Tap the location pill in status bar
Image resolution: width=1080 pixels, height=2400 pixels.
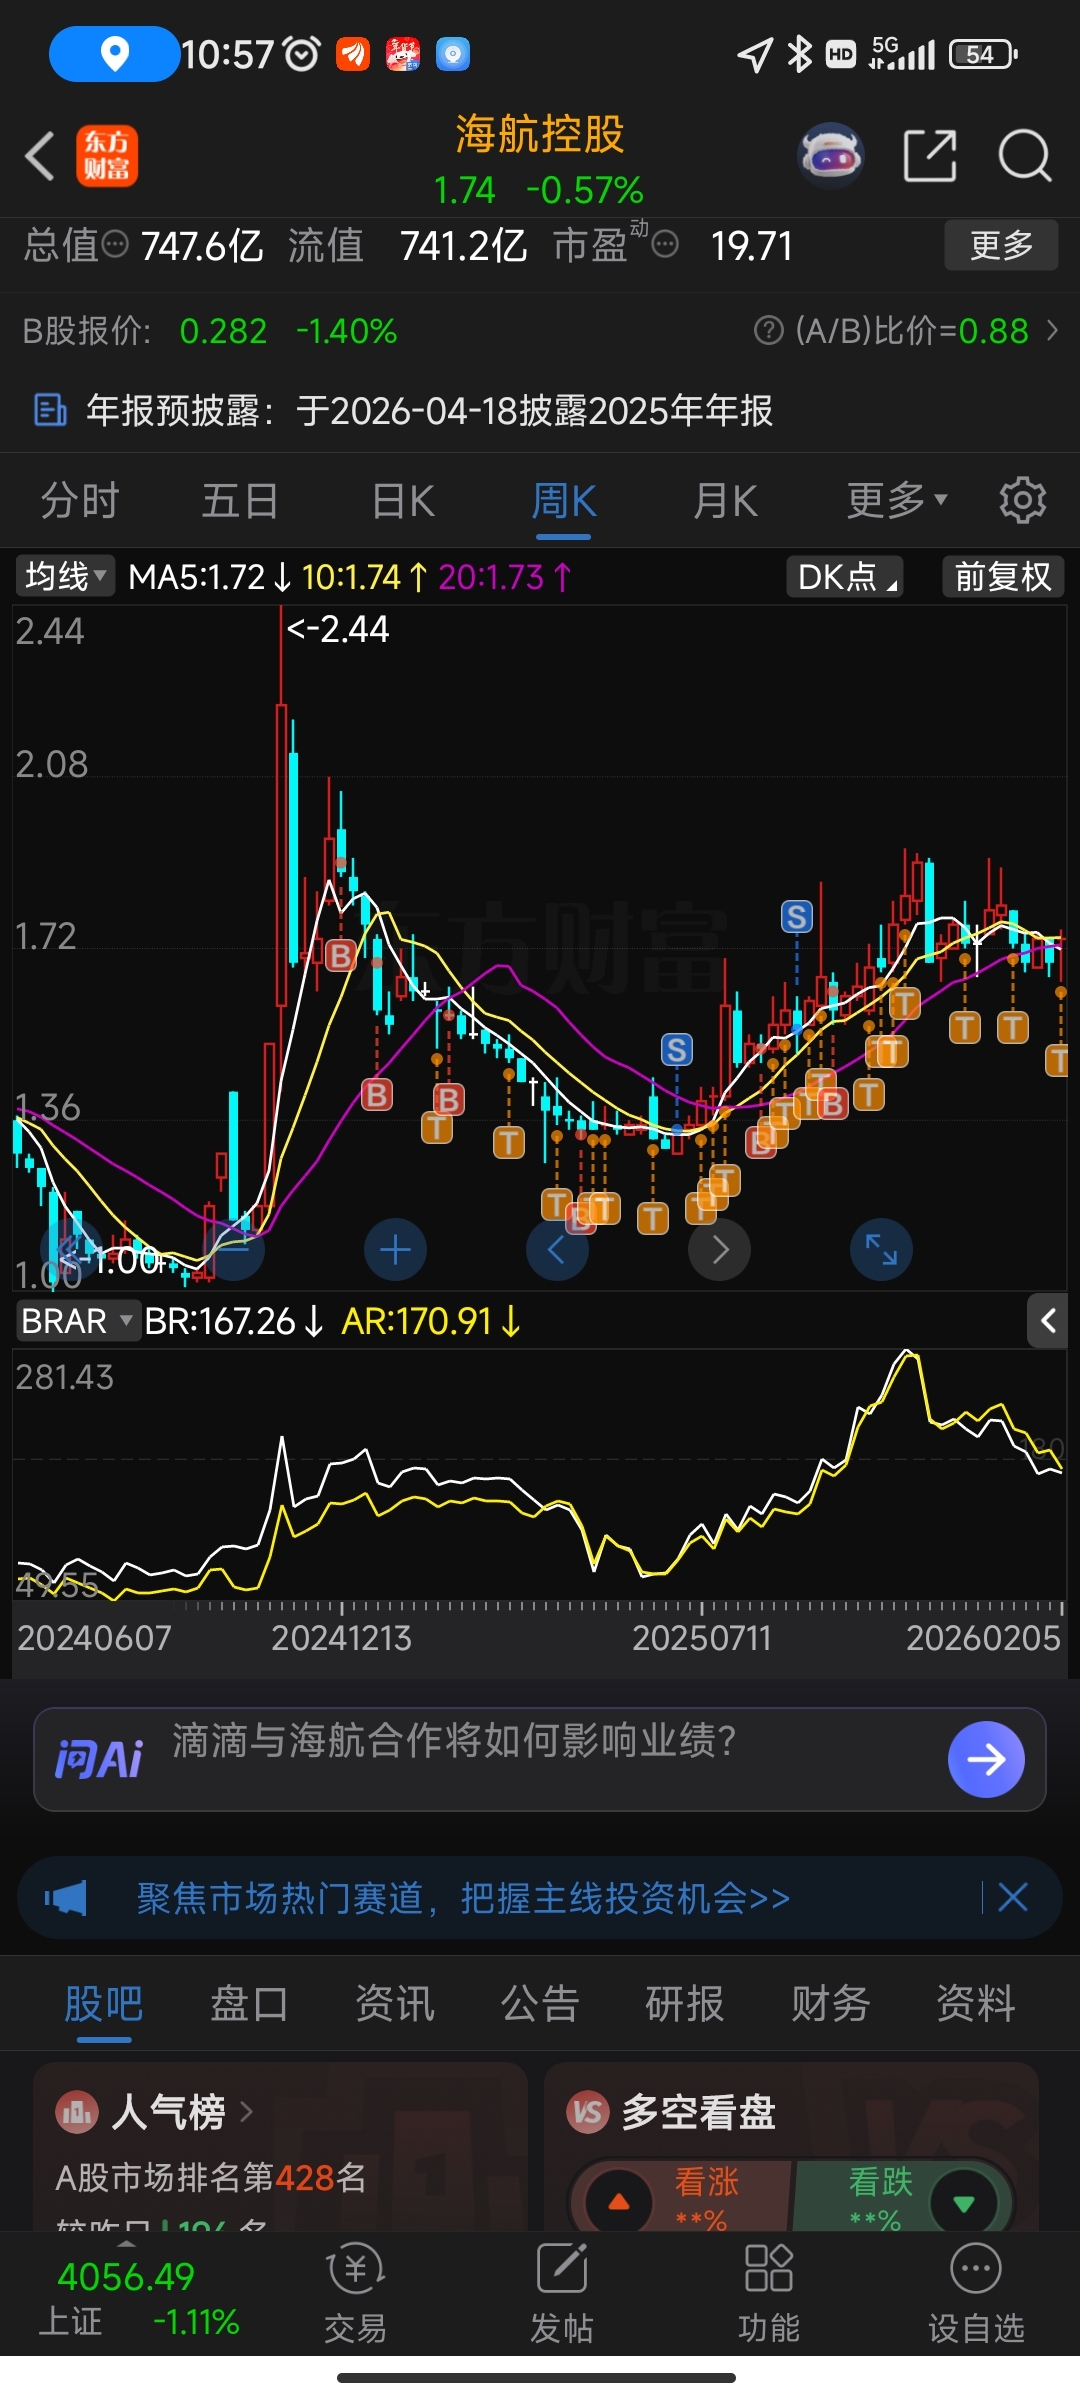coord(114,54)
